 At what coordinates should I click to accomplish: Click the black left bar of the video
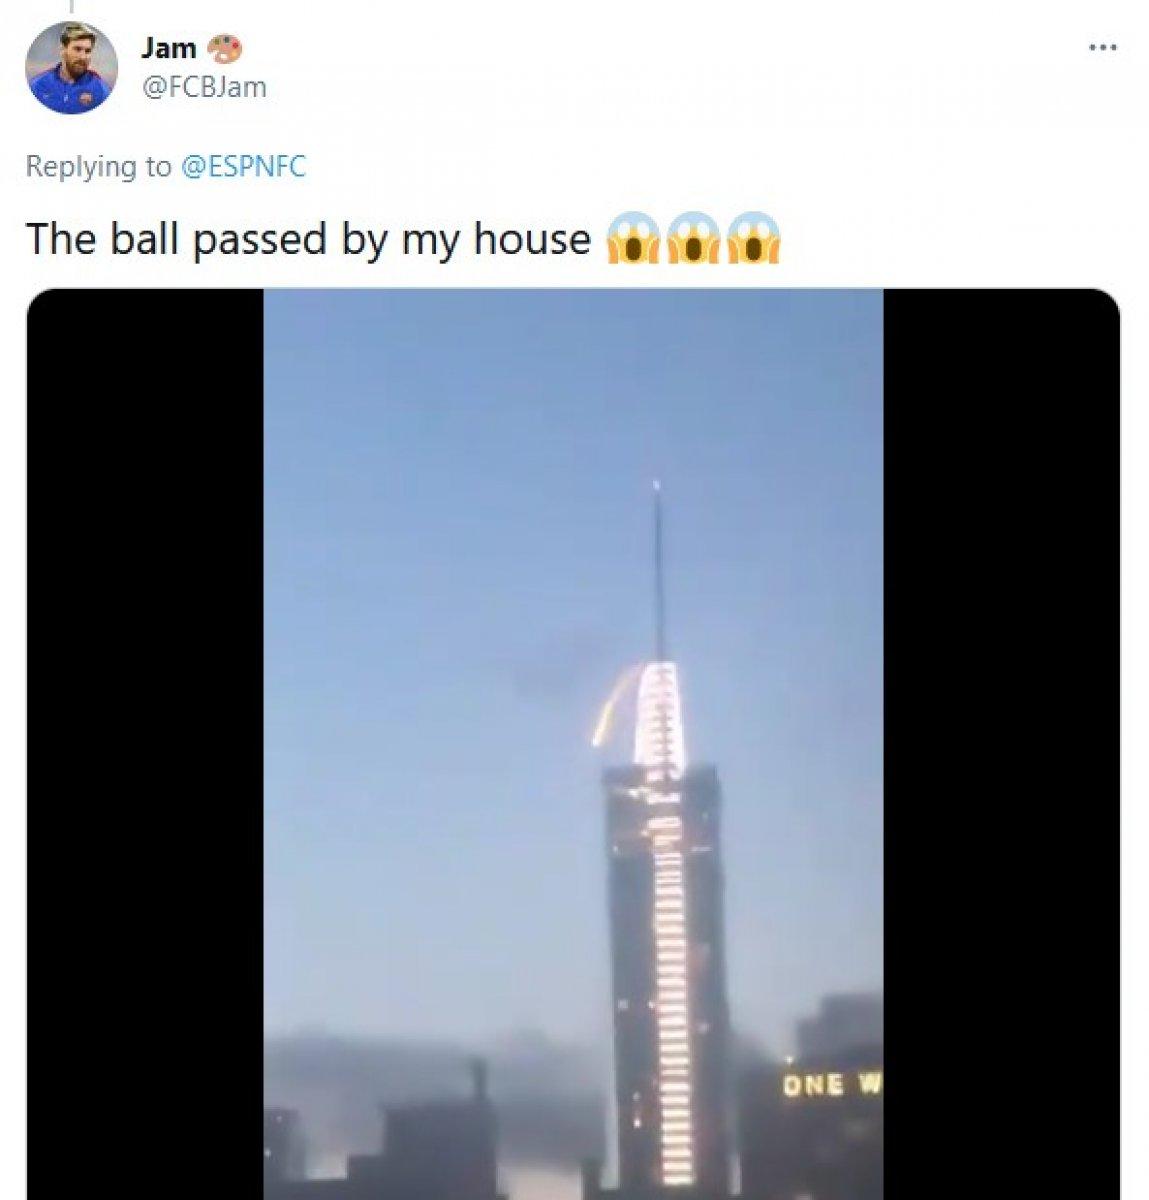click(145, 745)
